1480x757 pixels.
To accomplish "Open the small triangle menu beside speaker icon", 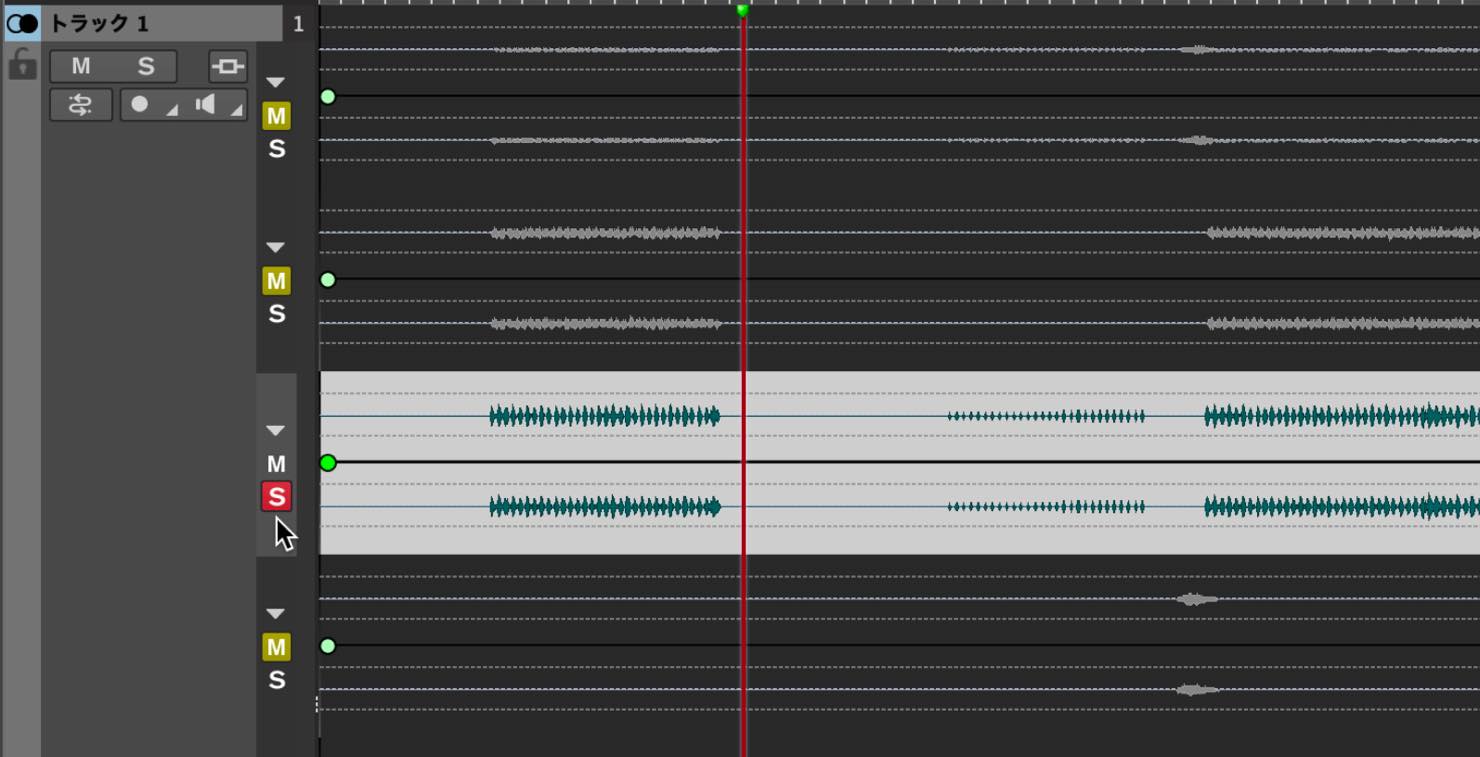I will click(x=237, y=109).
